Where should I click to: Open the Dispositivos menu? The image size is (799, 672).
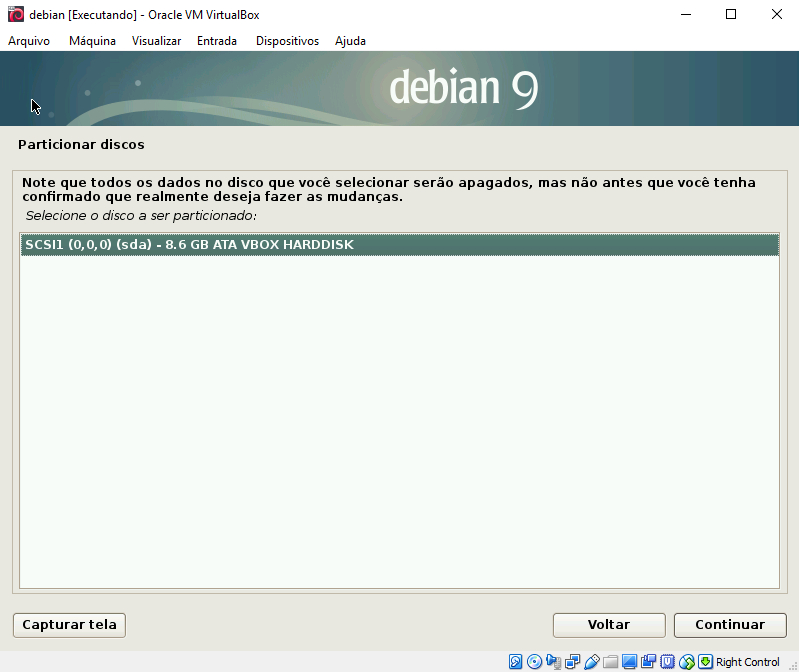tap(287, 41)
